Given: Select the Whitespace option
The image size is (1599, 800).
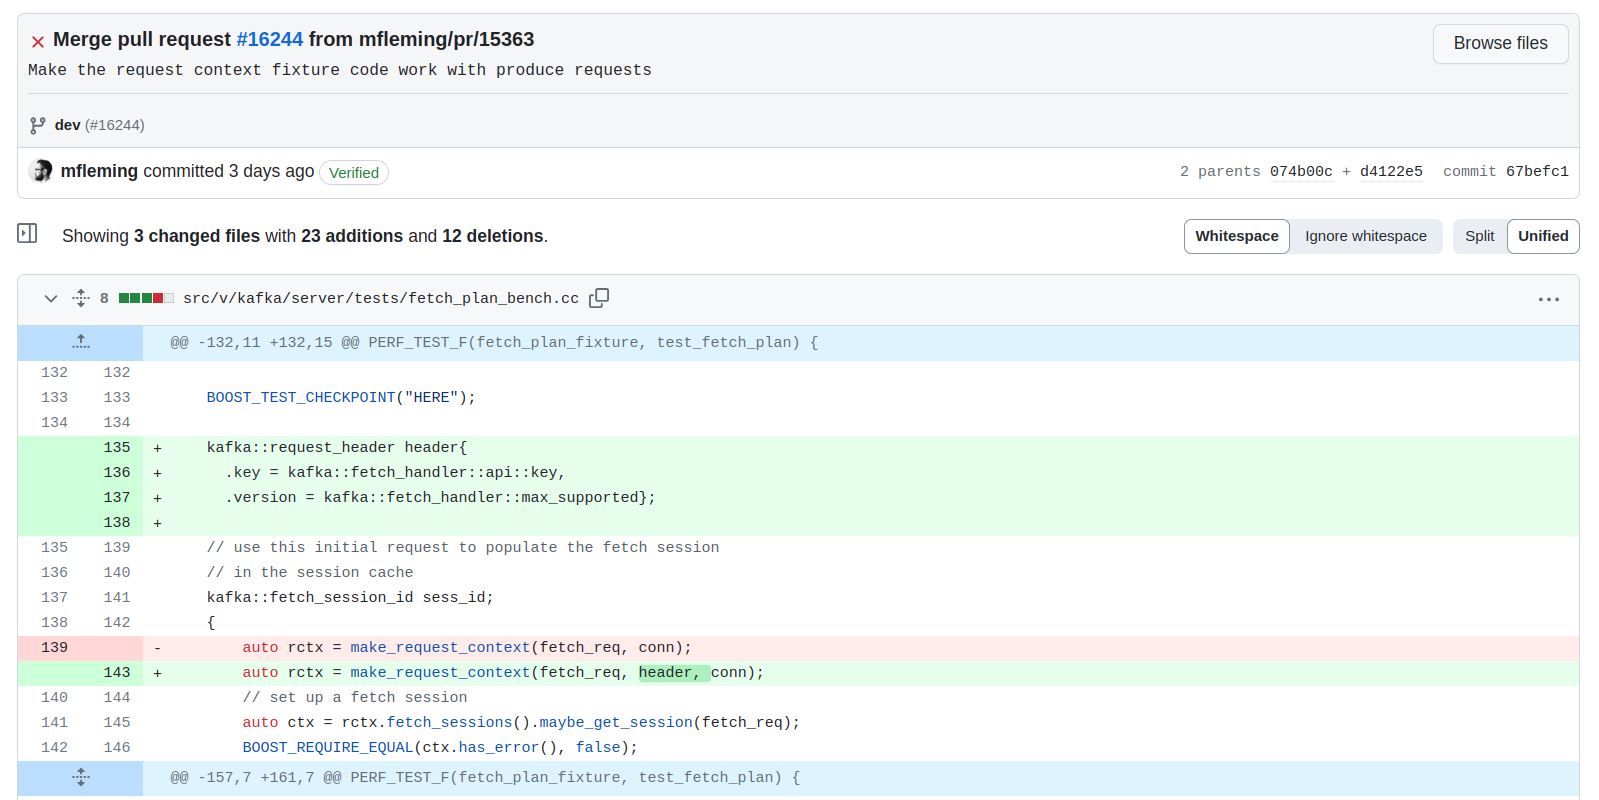Looking at the screenshot, I should [1236, 236].
